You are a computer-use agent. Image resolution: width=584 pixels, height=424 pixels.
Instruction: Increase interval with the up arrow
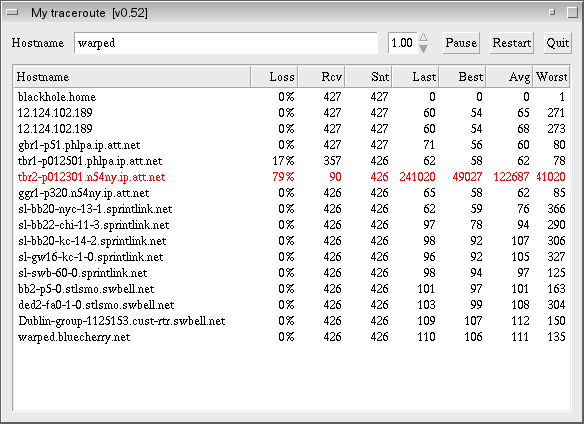(x=424, y=38)
